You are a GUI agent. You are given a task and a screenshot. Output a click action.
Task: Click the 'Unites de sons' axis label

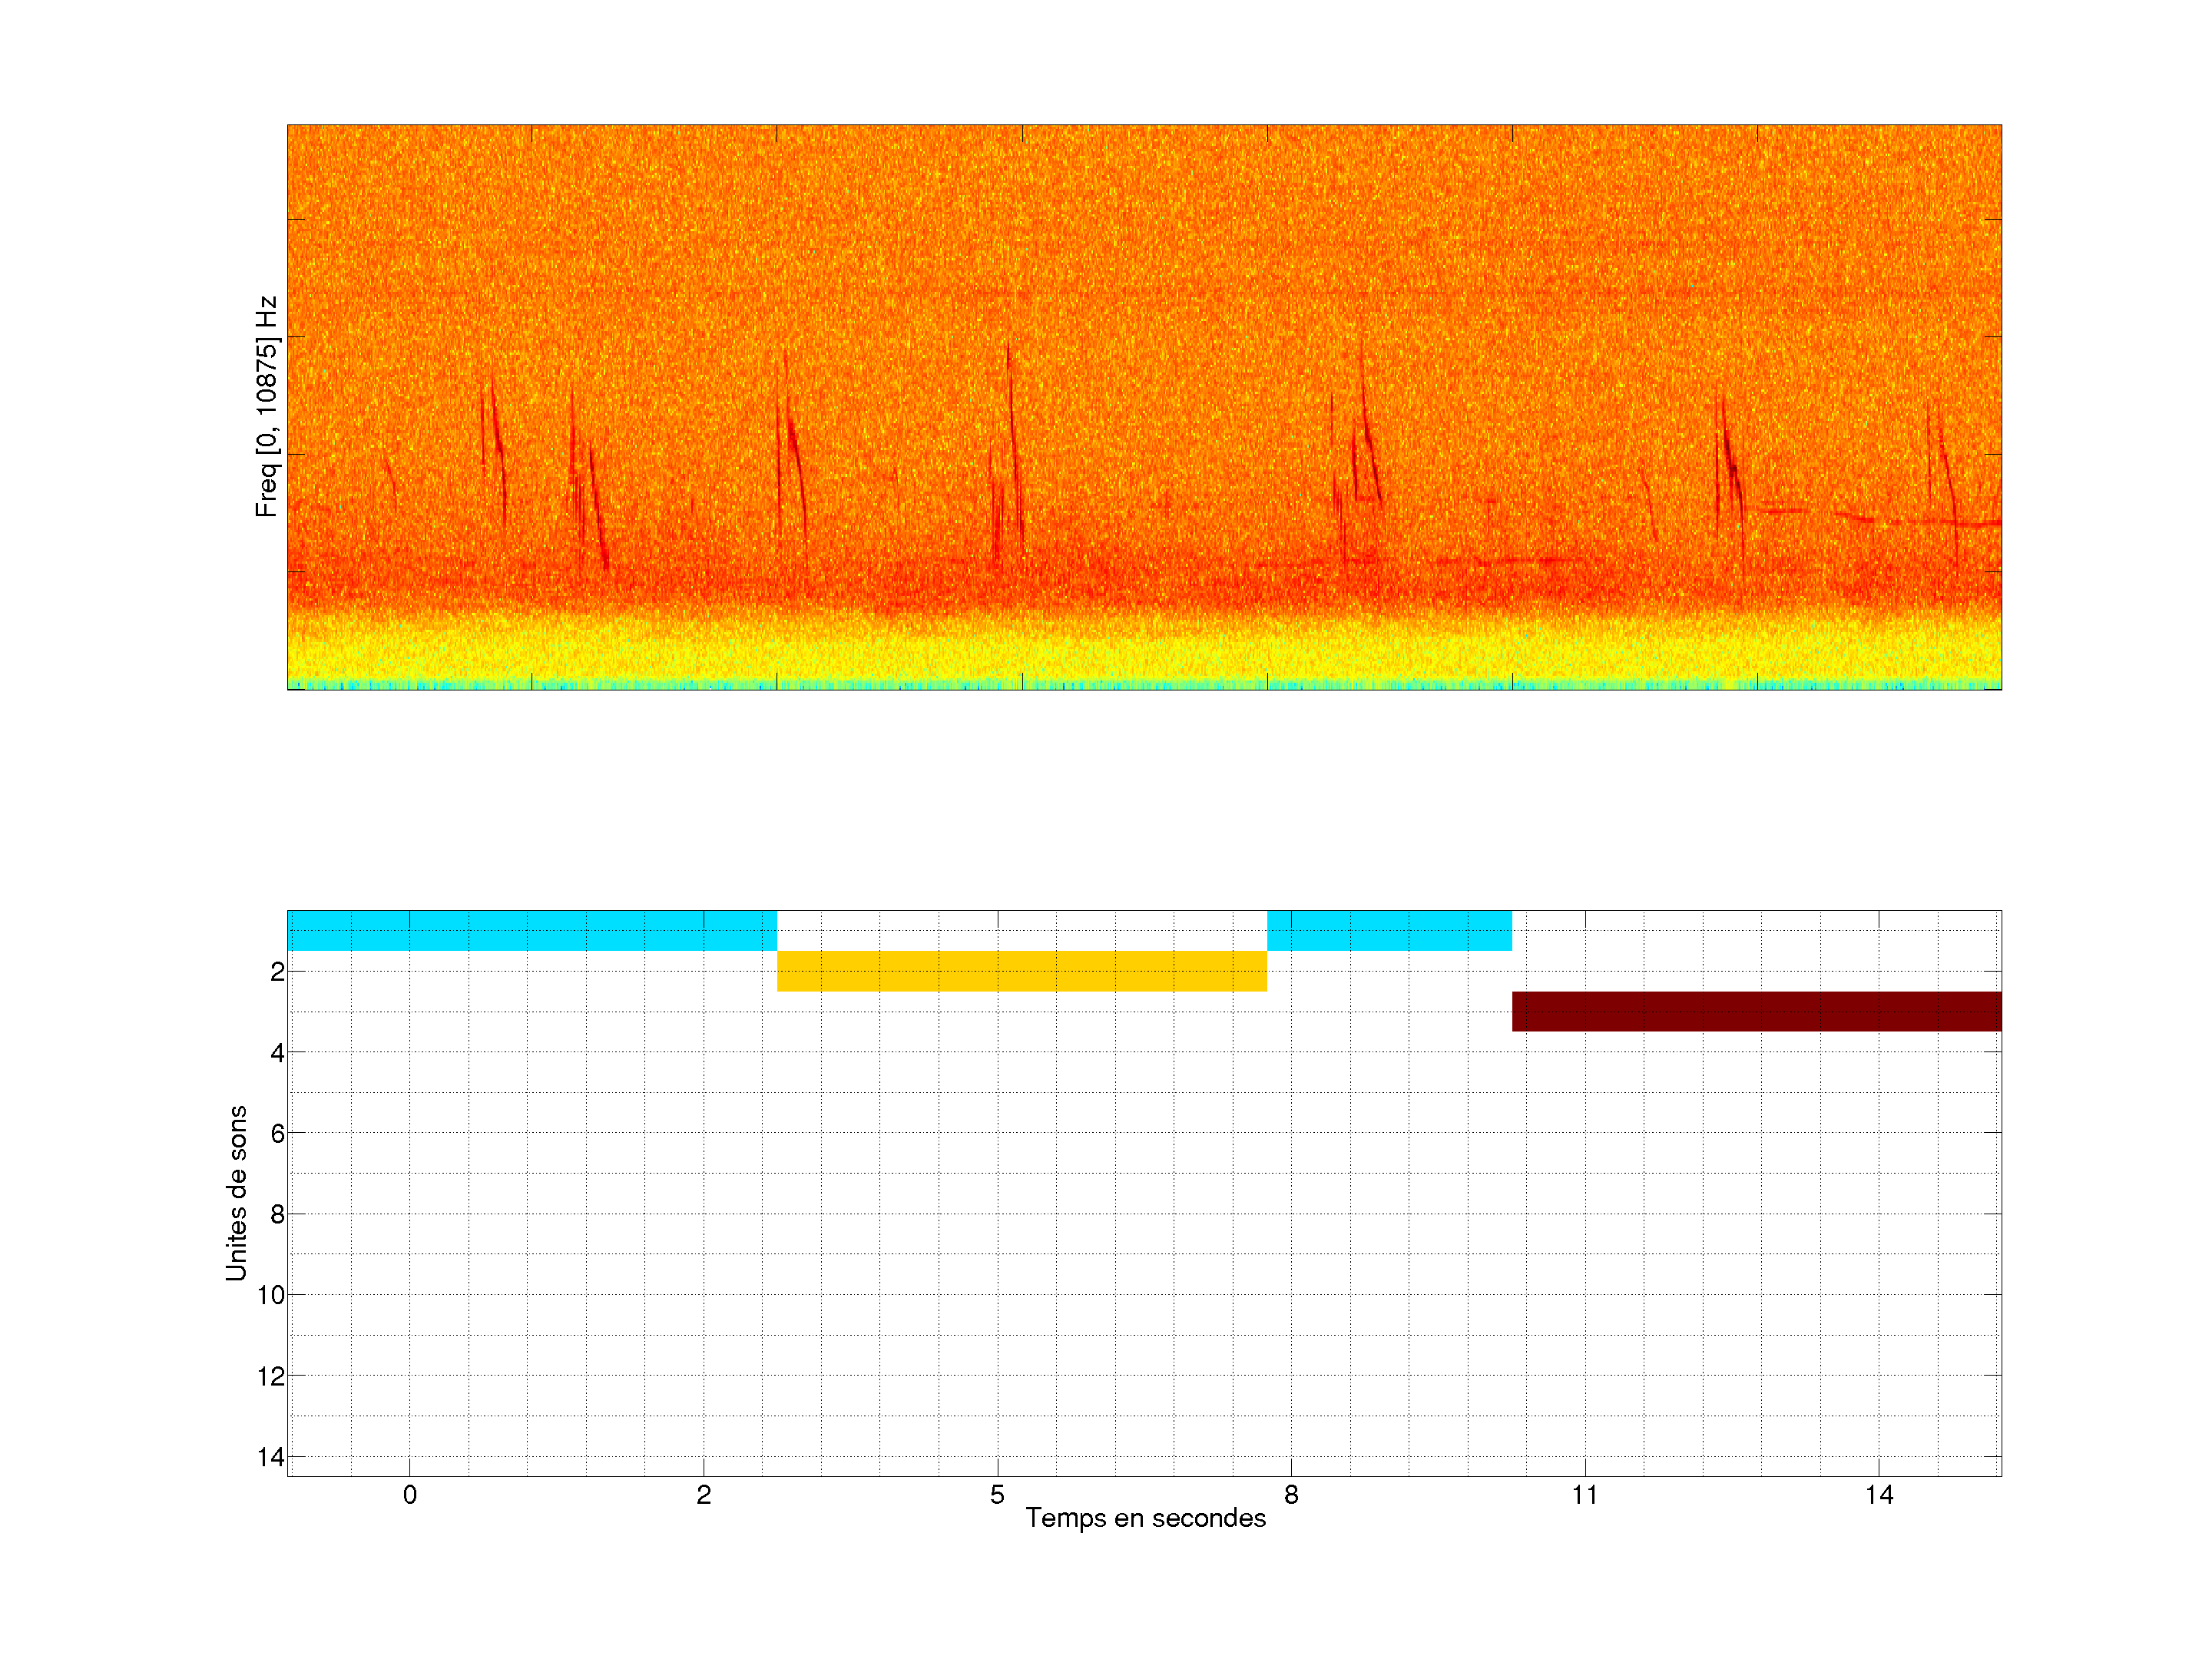(236, 1193)
